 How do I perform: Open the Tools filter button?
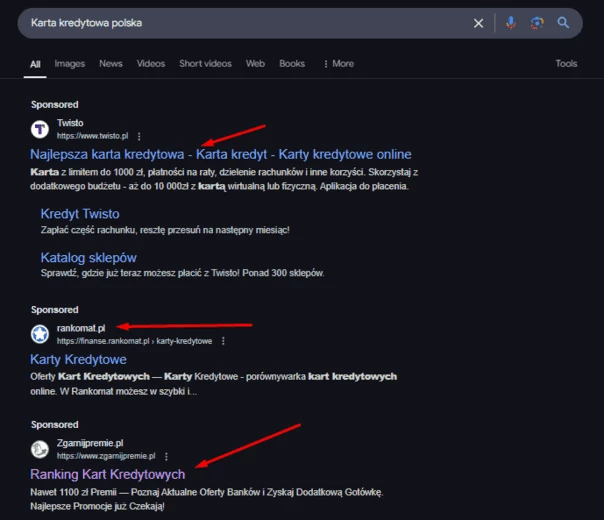[566, 64]
